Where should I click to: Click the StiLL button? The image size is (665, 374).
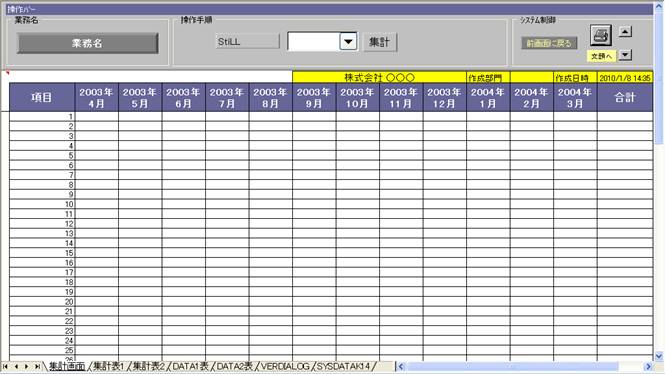click(x=247, y=42)
